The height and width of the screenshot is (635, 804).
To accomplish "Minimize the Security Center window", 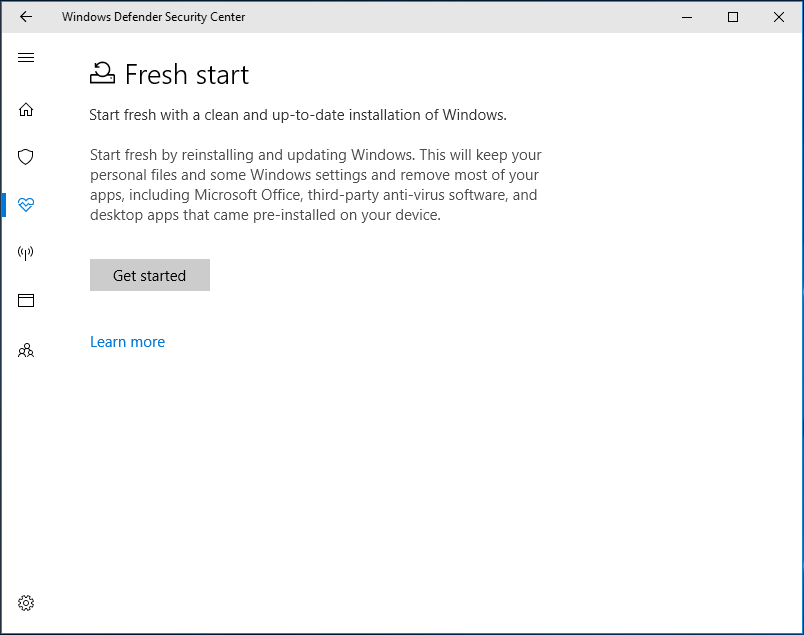I will 687,17.
